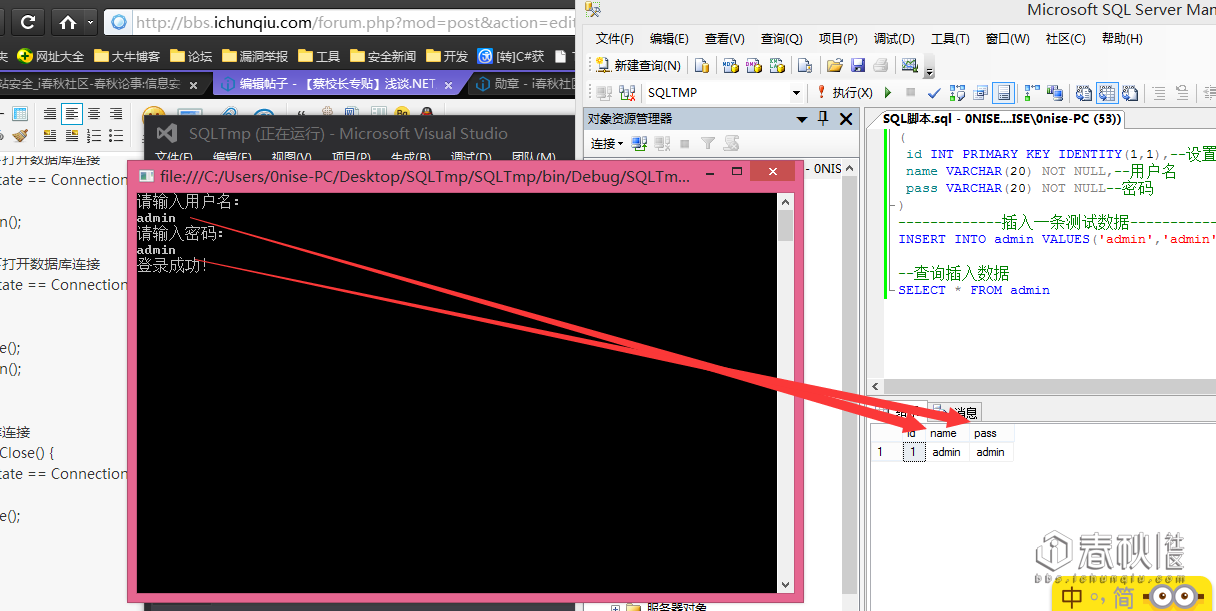The width and height of the screenshot is (1216, 611).
Task: Select Results to File icon
Action: pyautogui.click(x=1130, y=92)
